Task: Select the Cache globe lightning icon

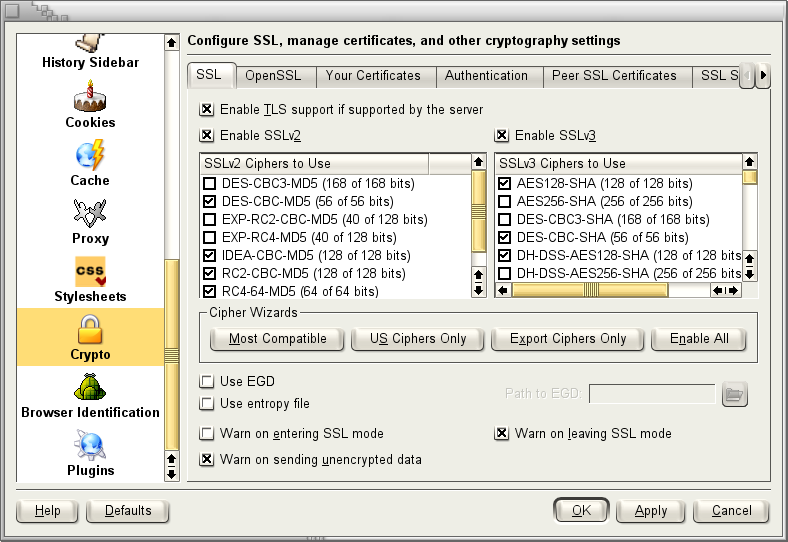Action: click(x=90, y=155)
